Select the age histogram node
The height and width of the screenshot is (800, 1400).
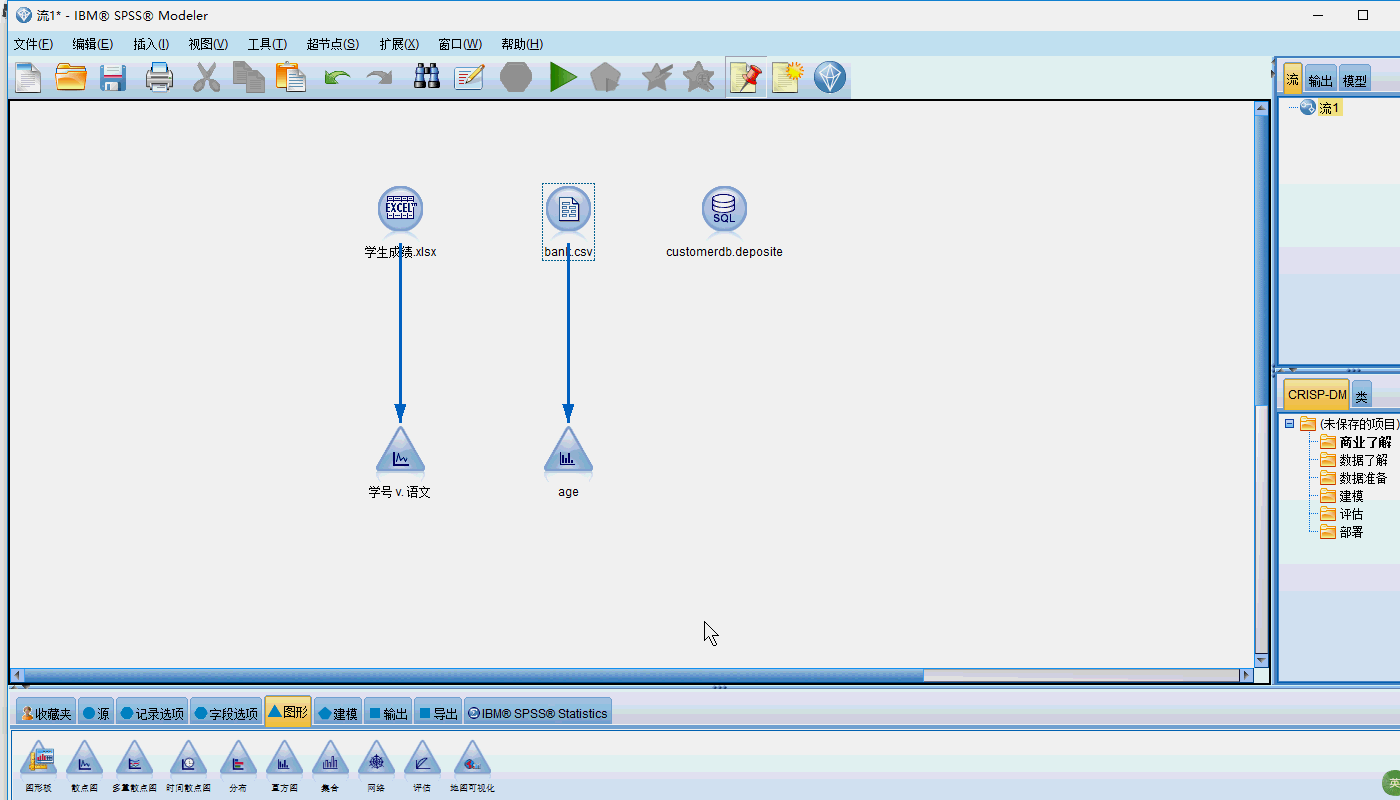coord(568,452)
